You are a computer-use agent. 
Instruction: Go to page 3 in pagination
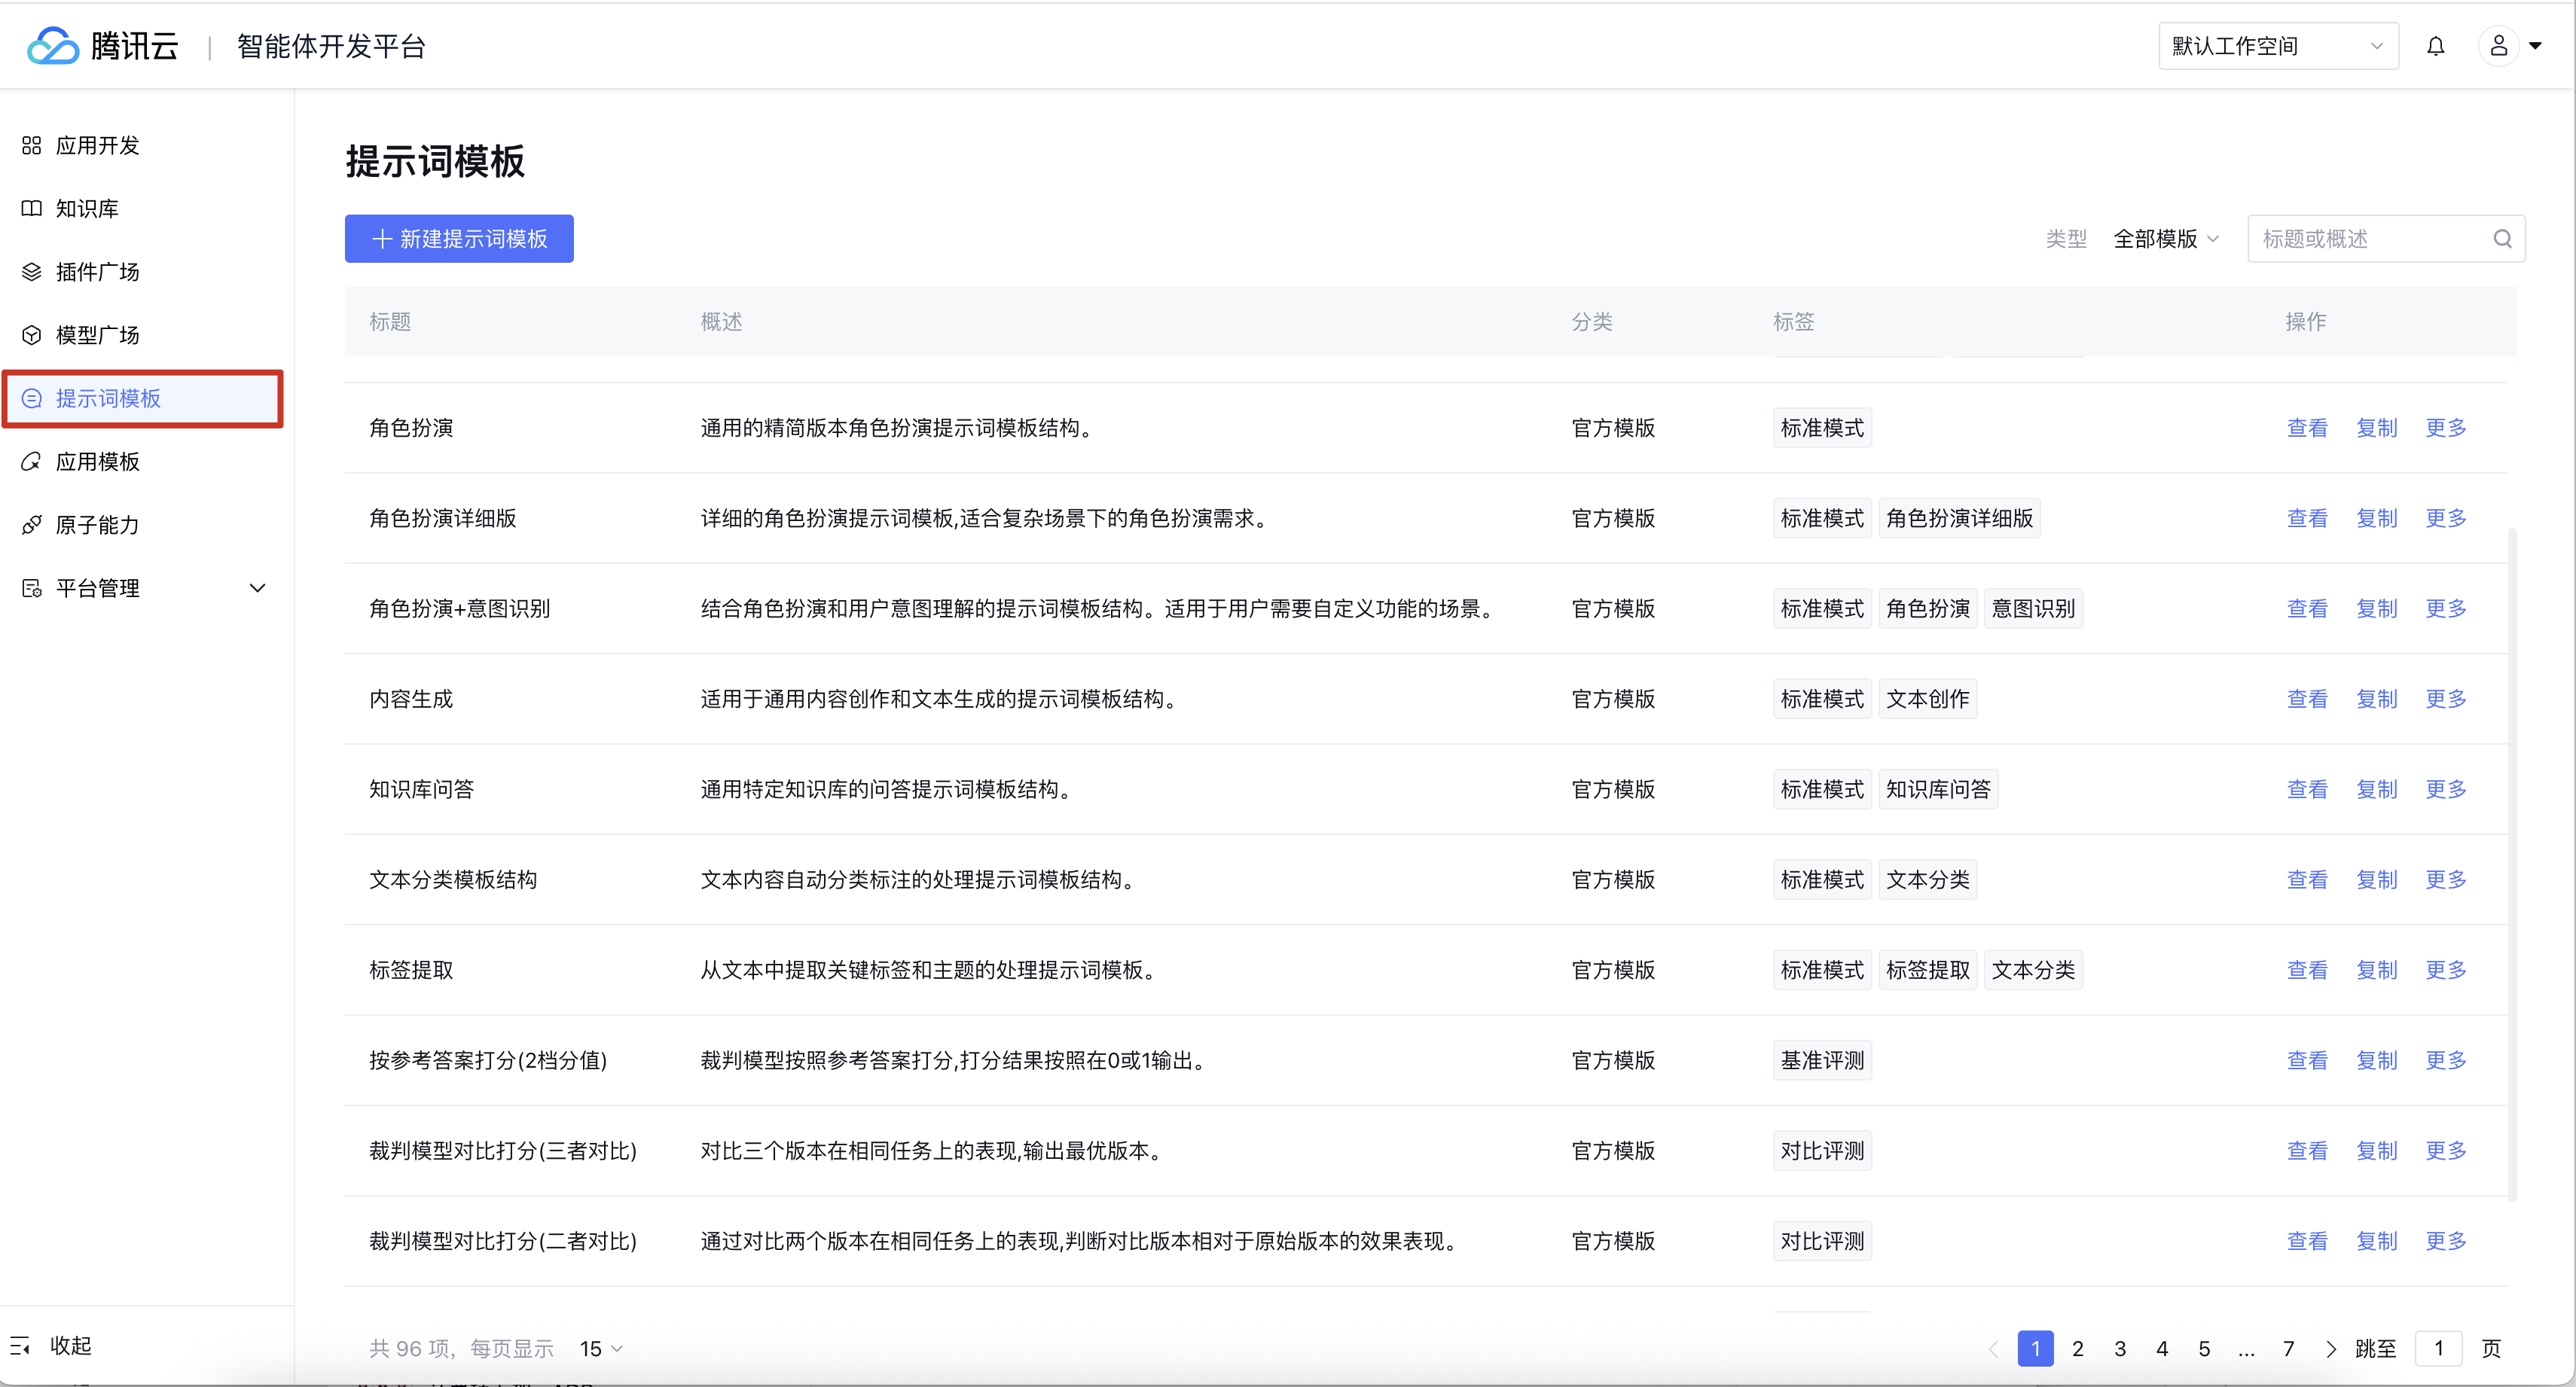pos(2119,1348)
